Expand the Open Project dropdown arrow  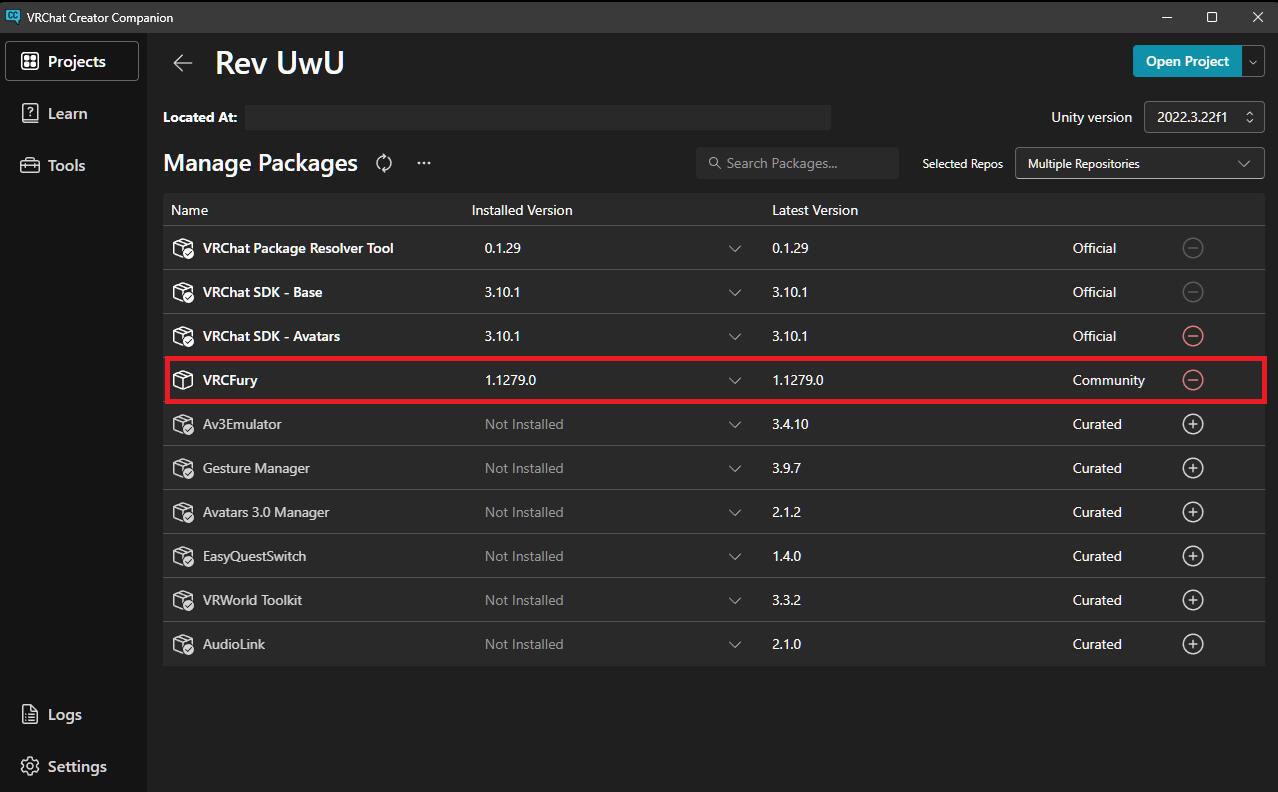1254,61
